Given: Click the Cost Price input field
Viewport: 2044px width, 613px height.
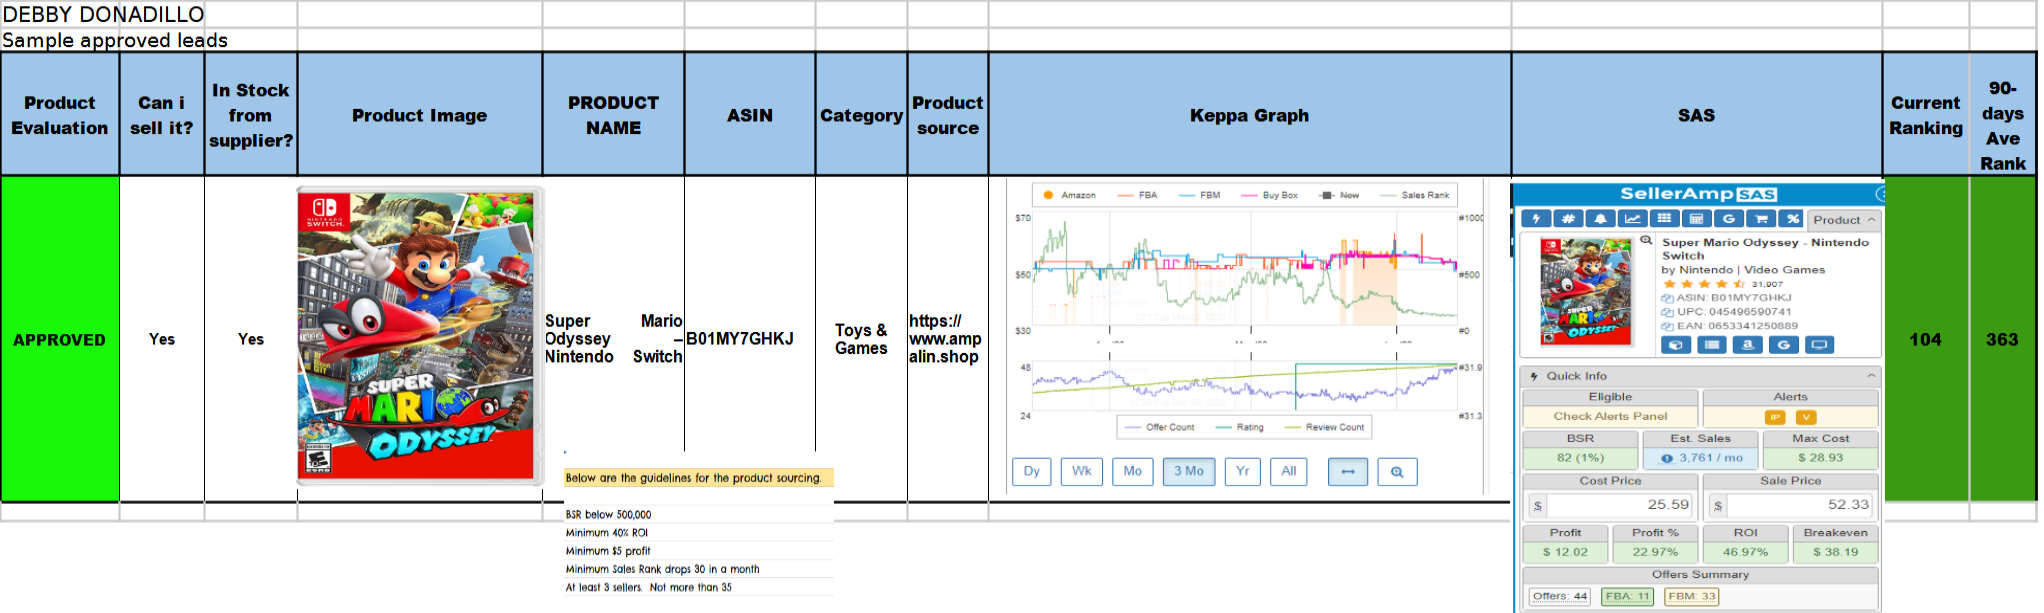Looking at the screenshot, I should point(1619,505).
